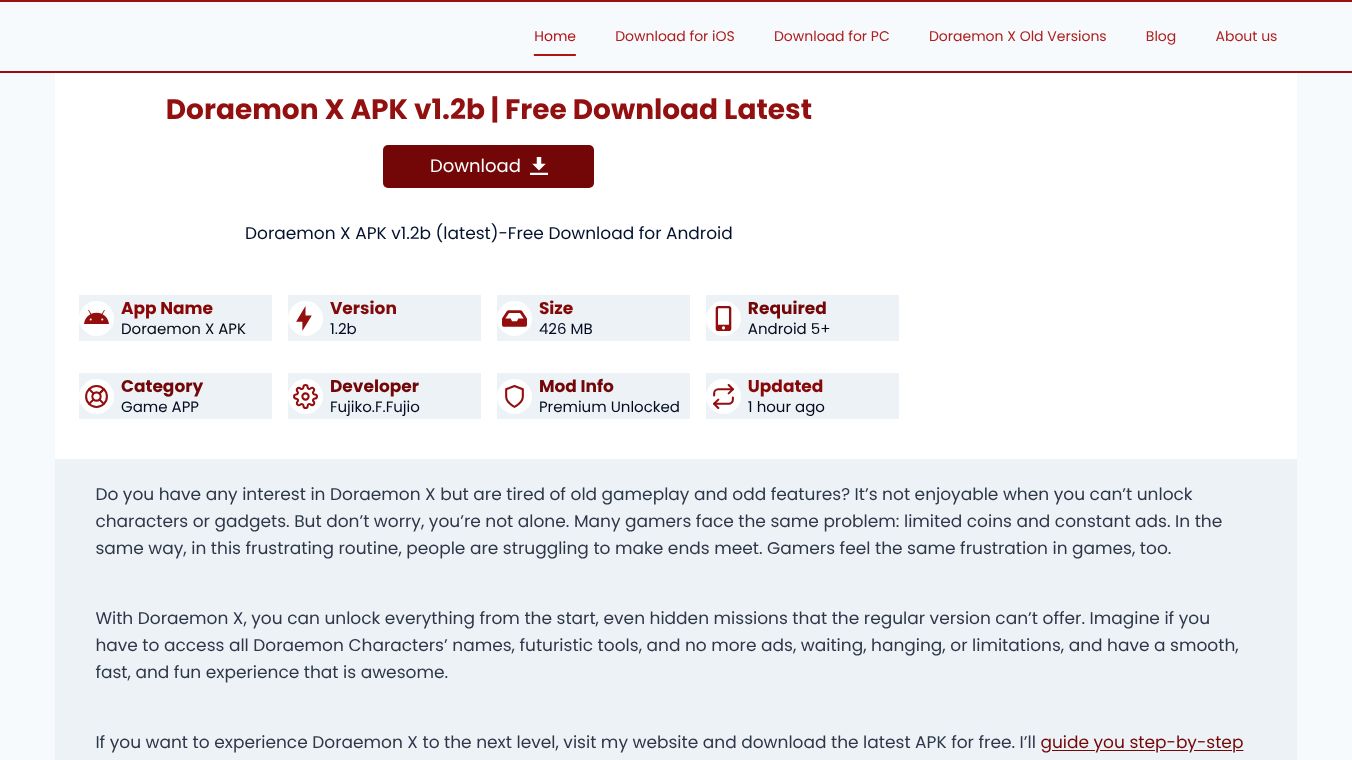Follow the guide you step-by-step link
Image resolution: width=1352 pixels, height=760 pixels.
pos(1142,742)
